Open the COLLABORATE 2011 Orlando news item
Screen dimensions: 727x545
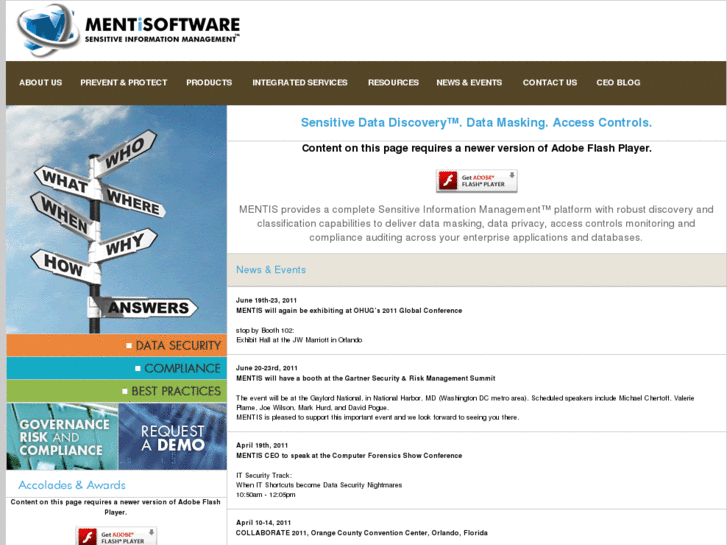(362, 533)
